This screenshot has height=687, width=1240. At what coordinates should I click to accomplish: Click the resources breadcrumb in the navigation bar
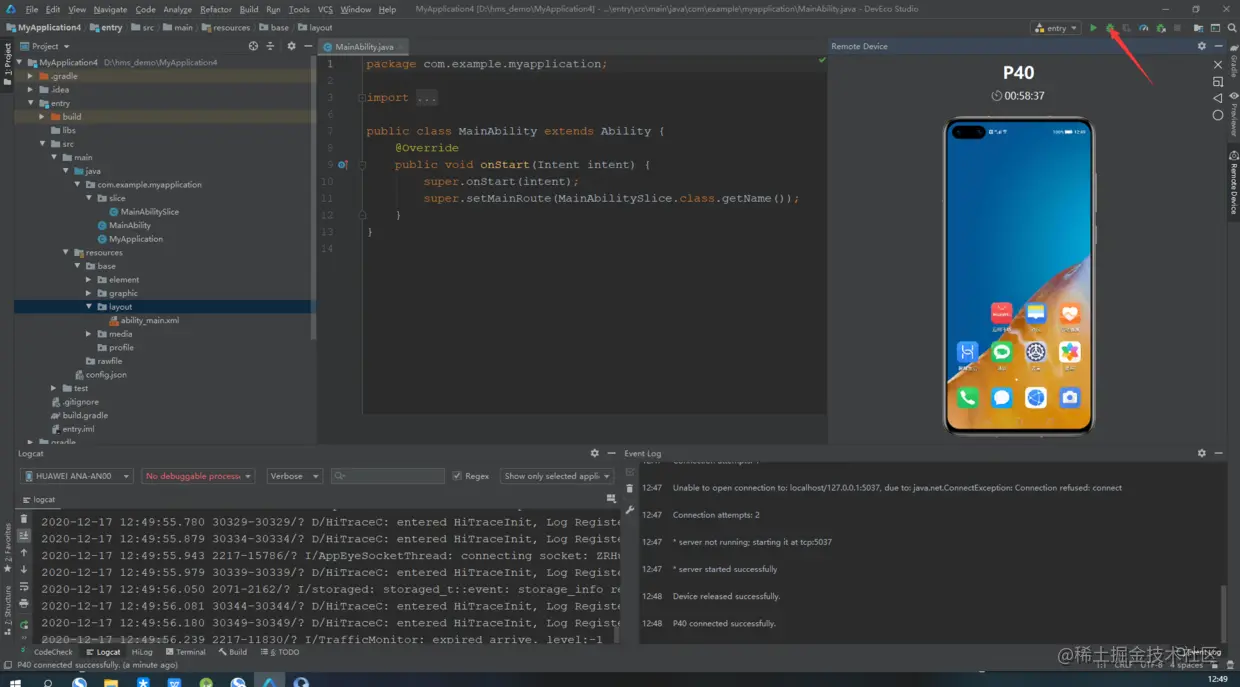point(226,28)
